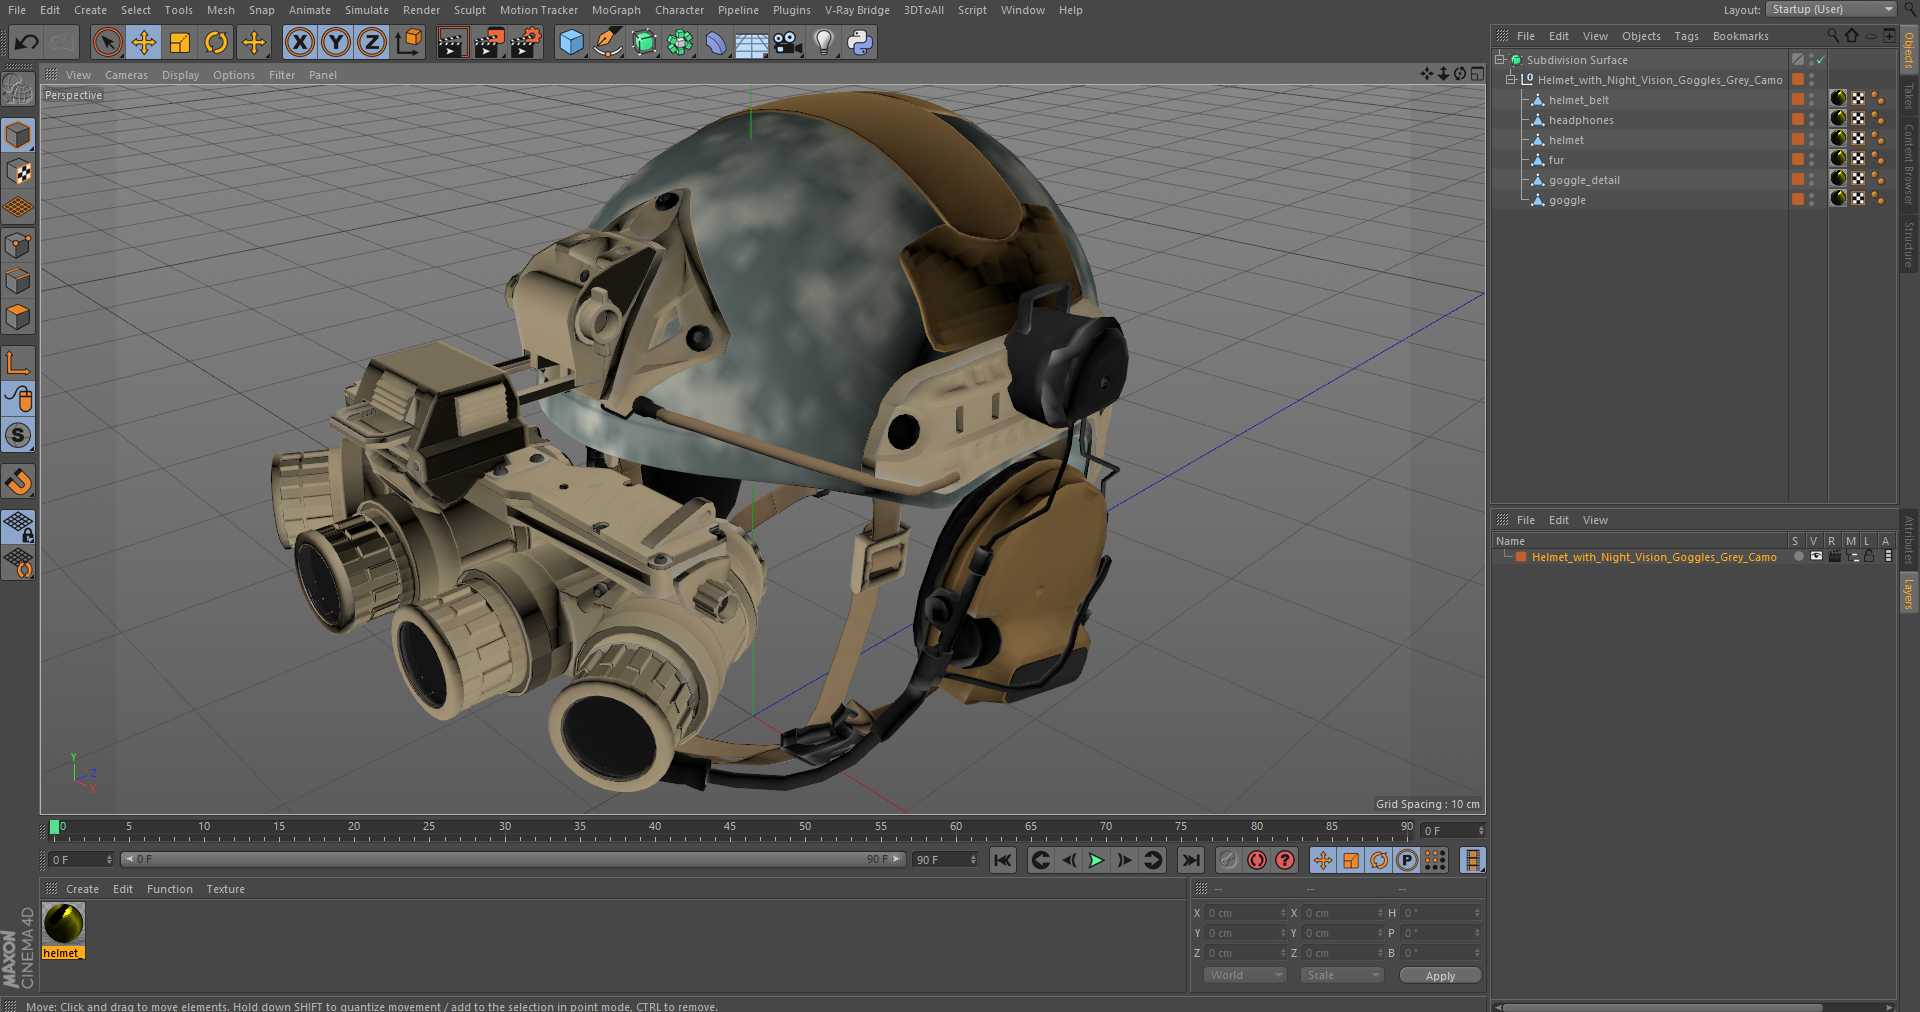Viewport: 1920px width, 1012px height.
Task: Open the Python script icon
Action: pyautogui.click(x=860, y=42)
